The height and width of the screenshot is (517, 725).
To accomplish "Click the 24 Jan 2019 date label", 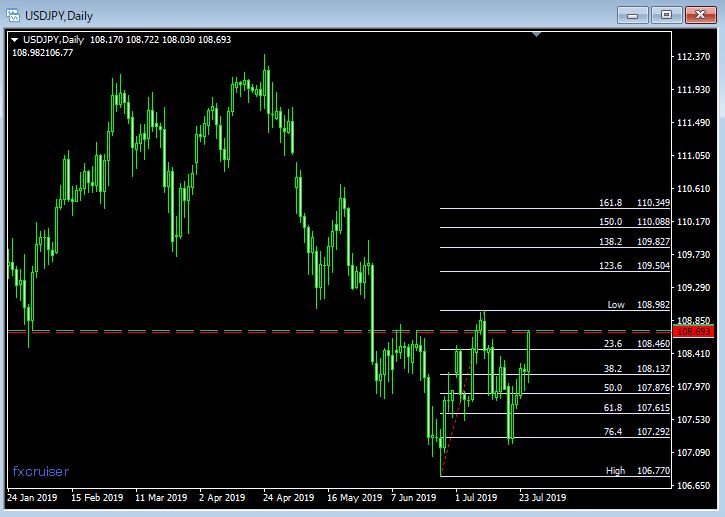I will [x=32, y=498].
